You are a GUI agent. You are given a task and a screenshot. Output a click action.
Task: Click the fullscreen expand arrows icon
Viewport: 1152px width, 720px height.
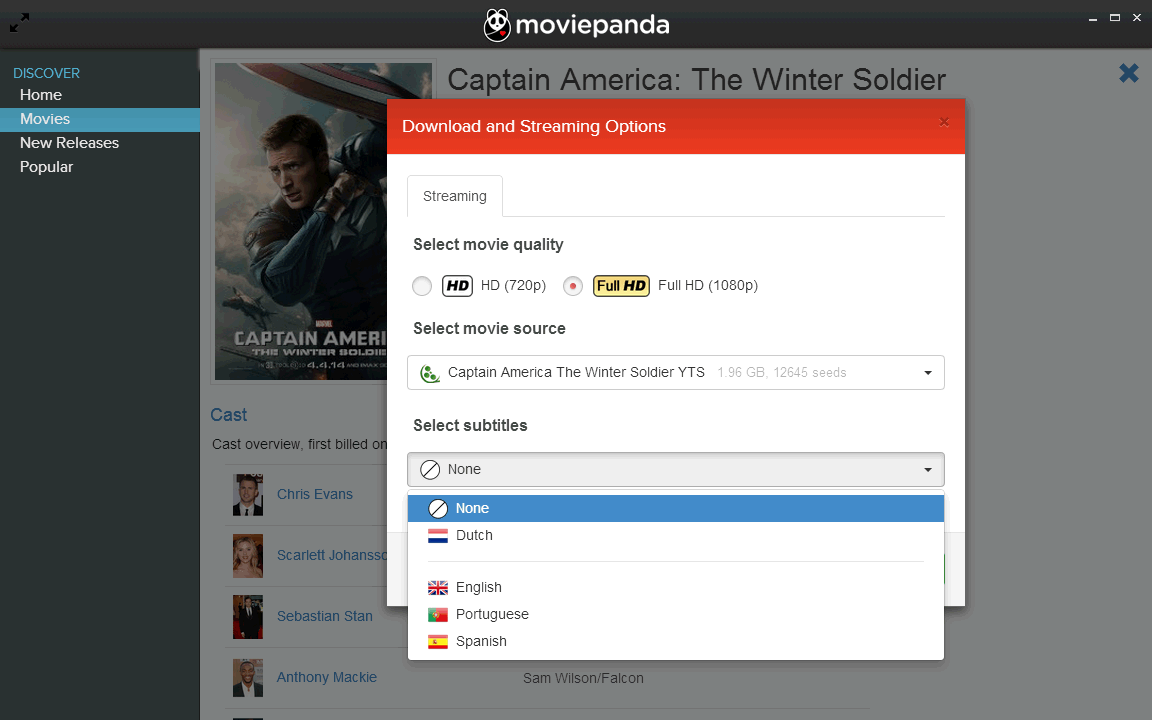19,22
